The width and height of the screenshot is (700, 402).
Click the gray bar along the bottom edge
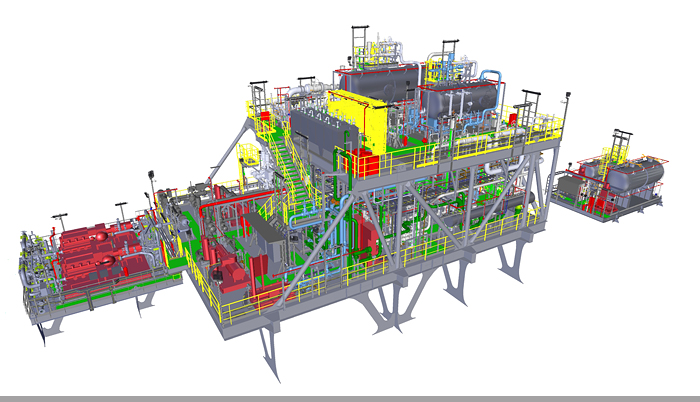click(x=350, y=398)
